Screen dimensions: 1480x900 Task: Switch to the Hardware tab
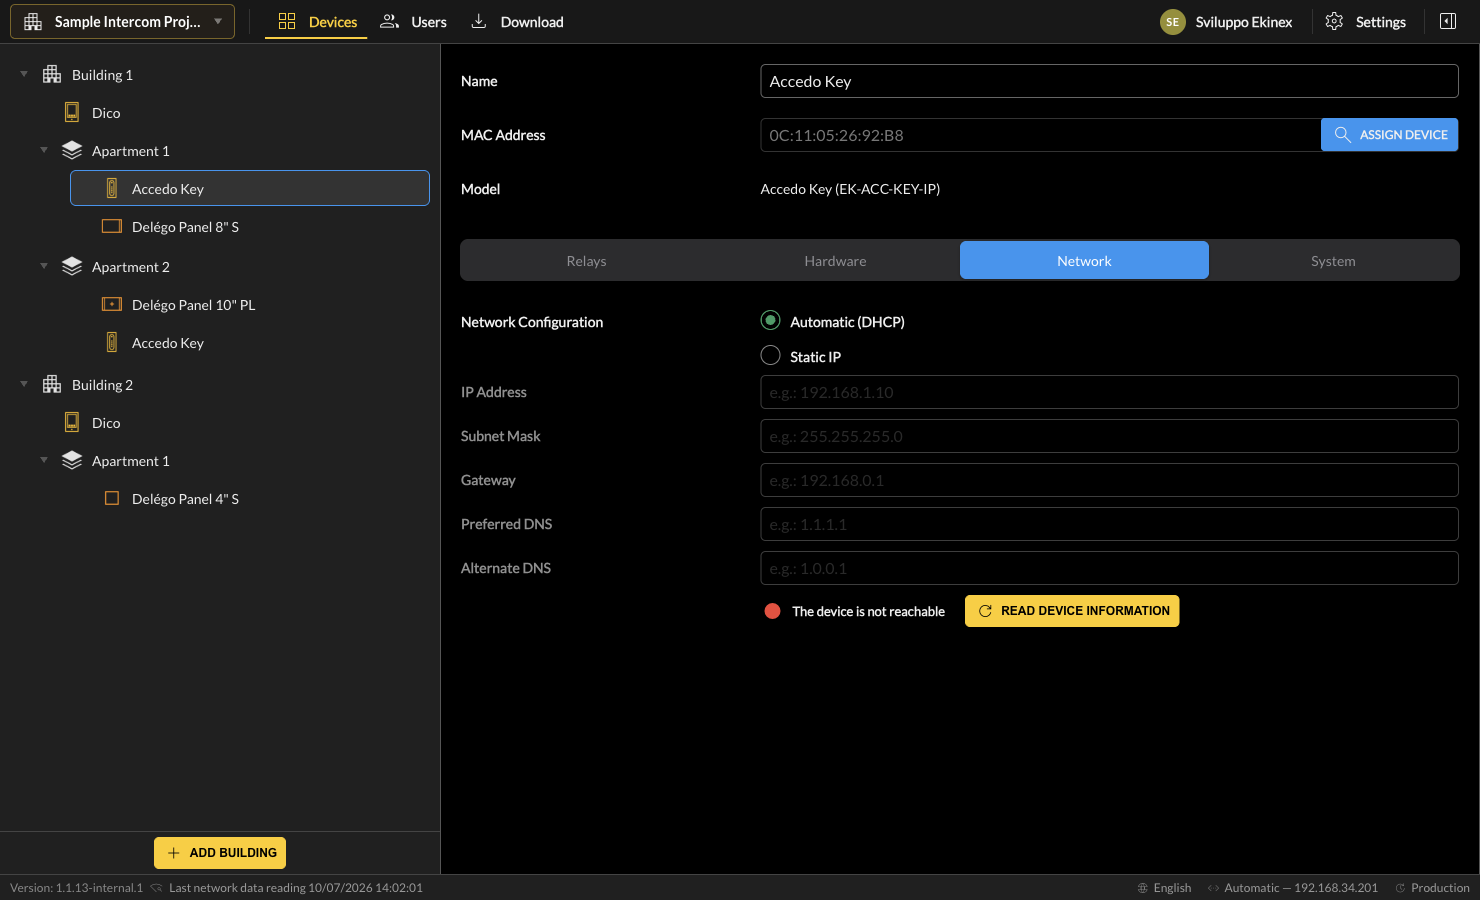click(x=835, y=260)
